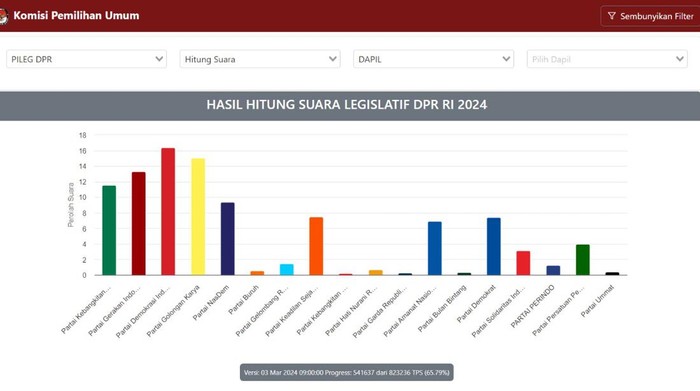Click chevron arrow of Pilih Dapil selector
The width and height of the screenshot is (700, 391).
pos(679,59)
